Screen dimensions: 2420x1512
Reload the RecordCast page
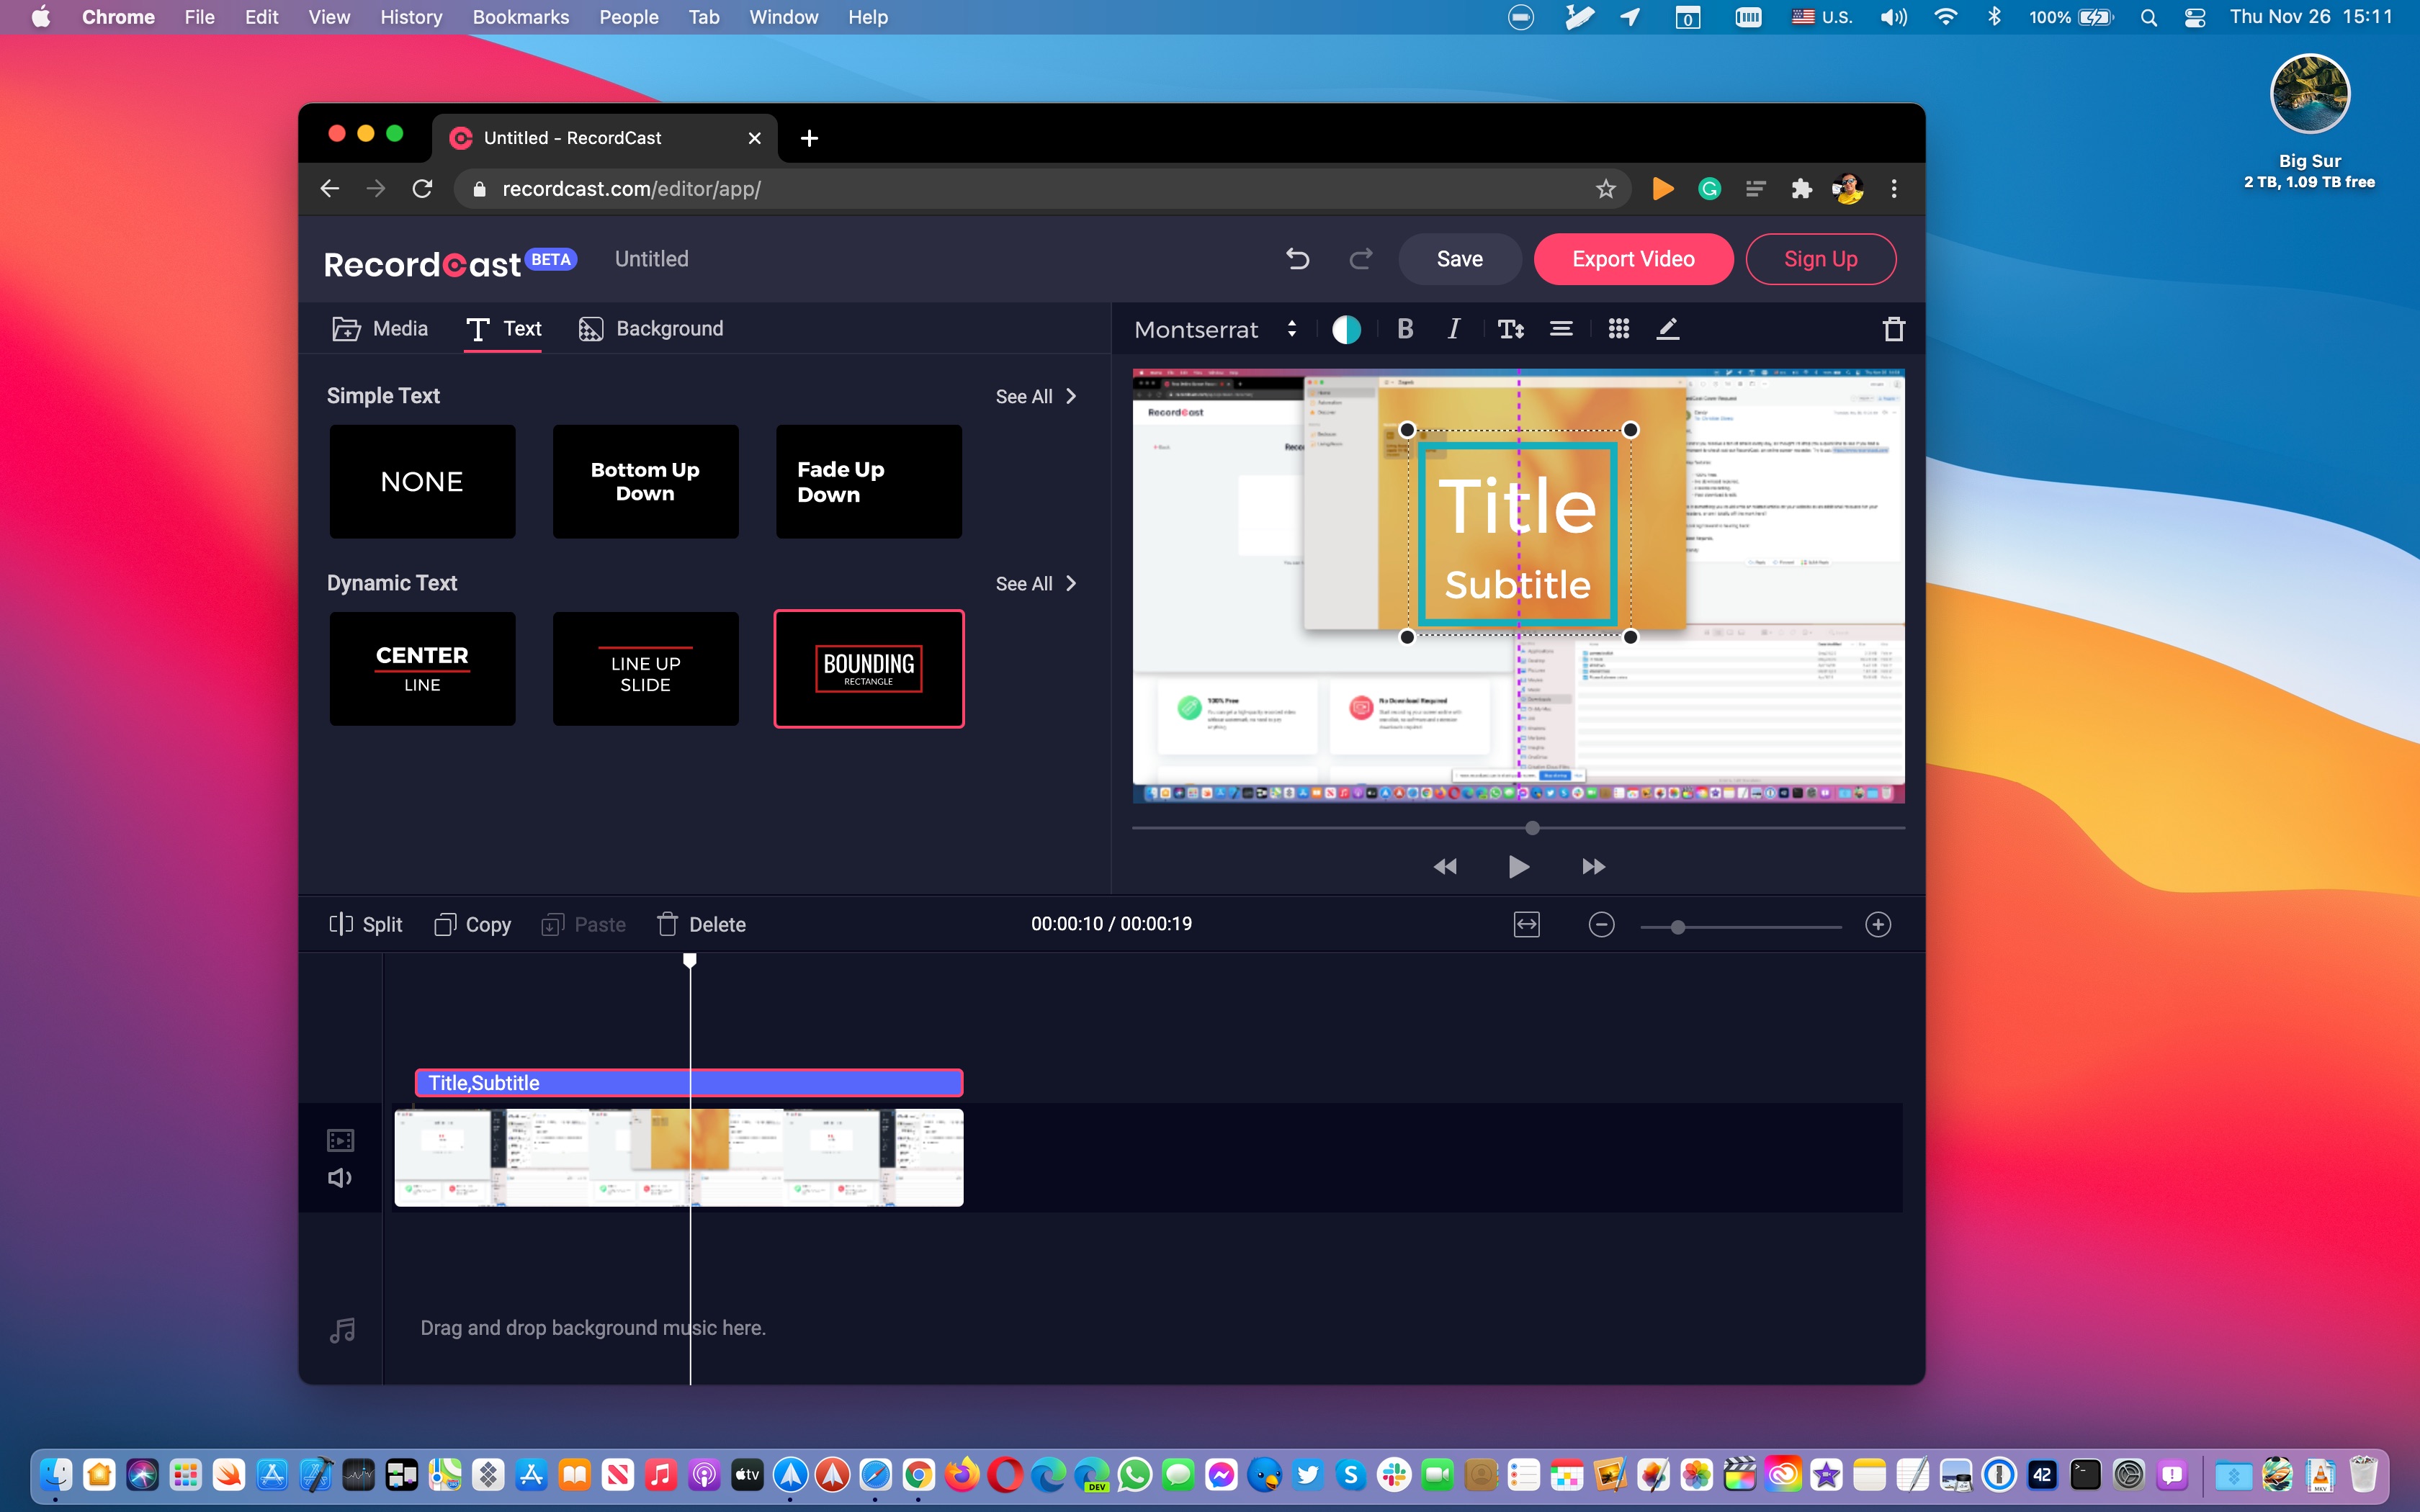click(x=423, y=189)
